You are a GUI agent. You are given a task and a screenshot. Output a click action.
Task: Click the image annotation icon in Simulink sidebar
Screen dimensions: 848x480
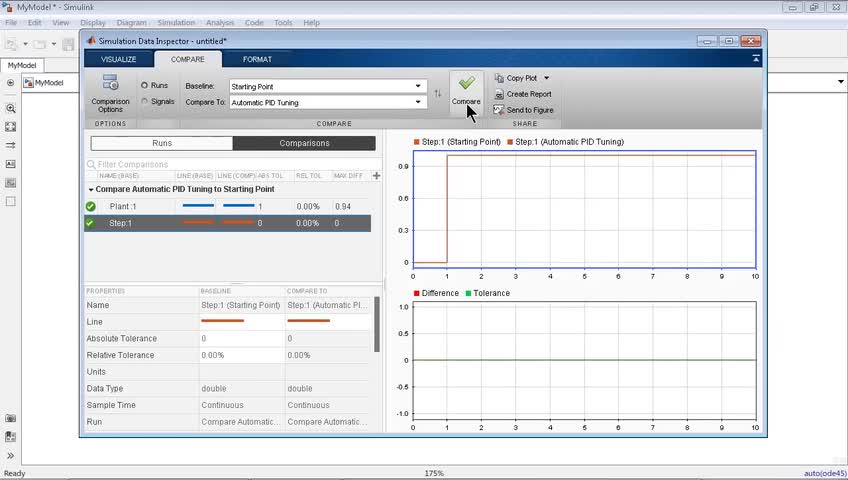coord(10,164)
